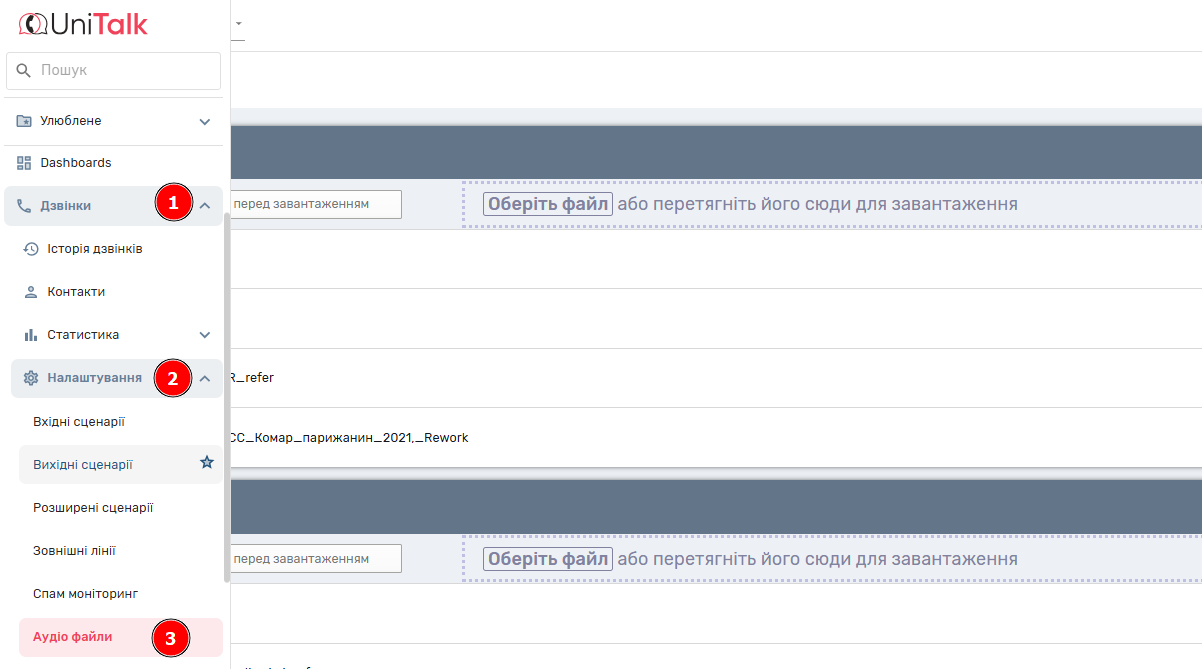Click the call history clock icon
The height and width of the screenshot is (669, 1202).
click(31, 249)
